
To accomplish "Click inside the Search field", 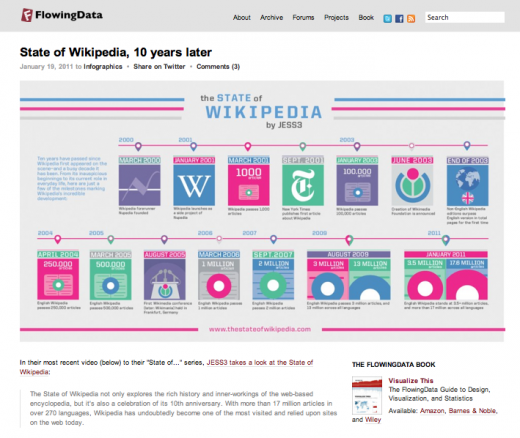I will [465, 17].
